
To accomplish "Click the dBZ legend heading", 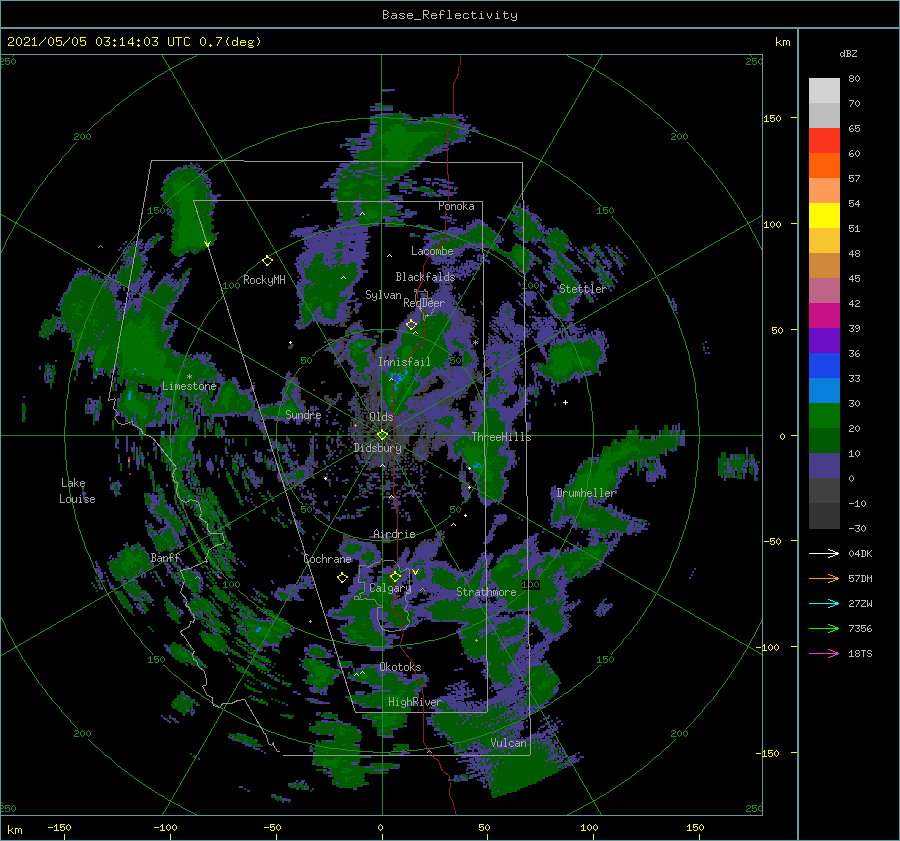I will pos(848,53).
